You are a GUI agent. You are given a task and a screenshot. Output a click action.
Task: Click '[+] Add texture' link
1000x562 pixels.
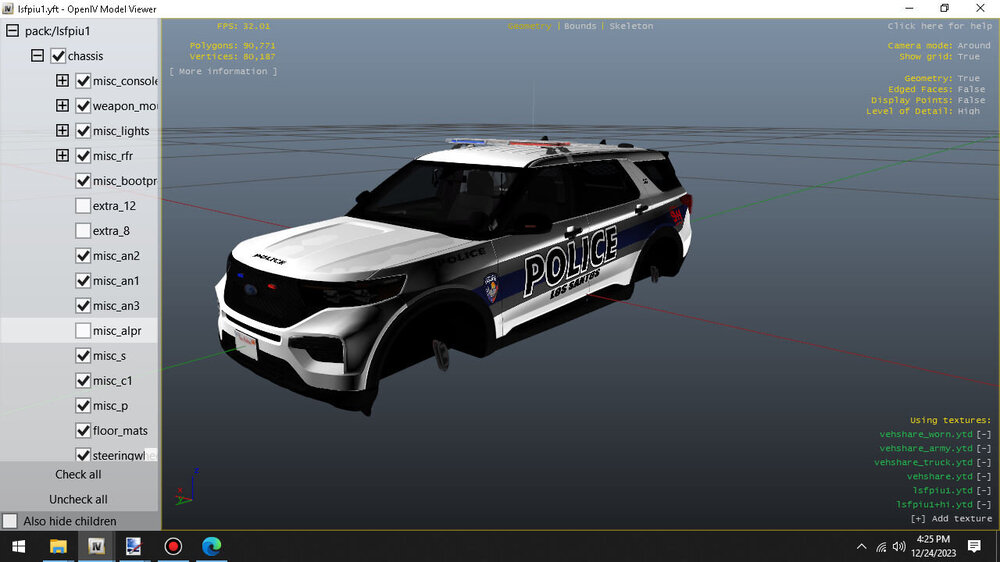(x=951, y=519)
